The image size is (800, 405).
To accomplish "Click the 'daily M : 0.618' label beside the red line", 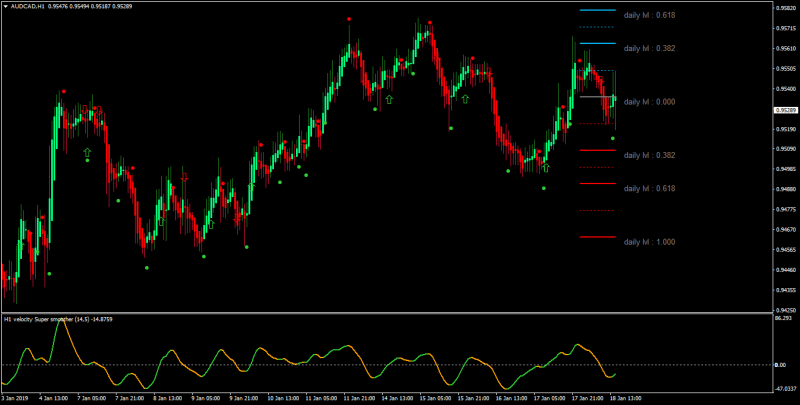I will tap(649, 188).
